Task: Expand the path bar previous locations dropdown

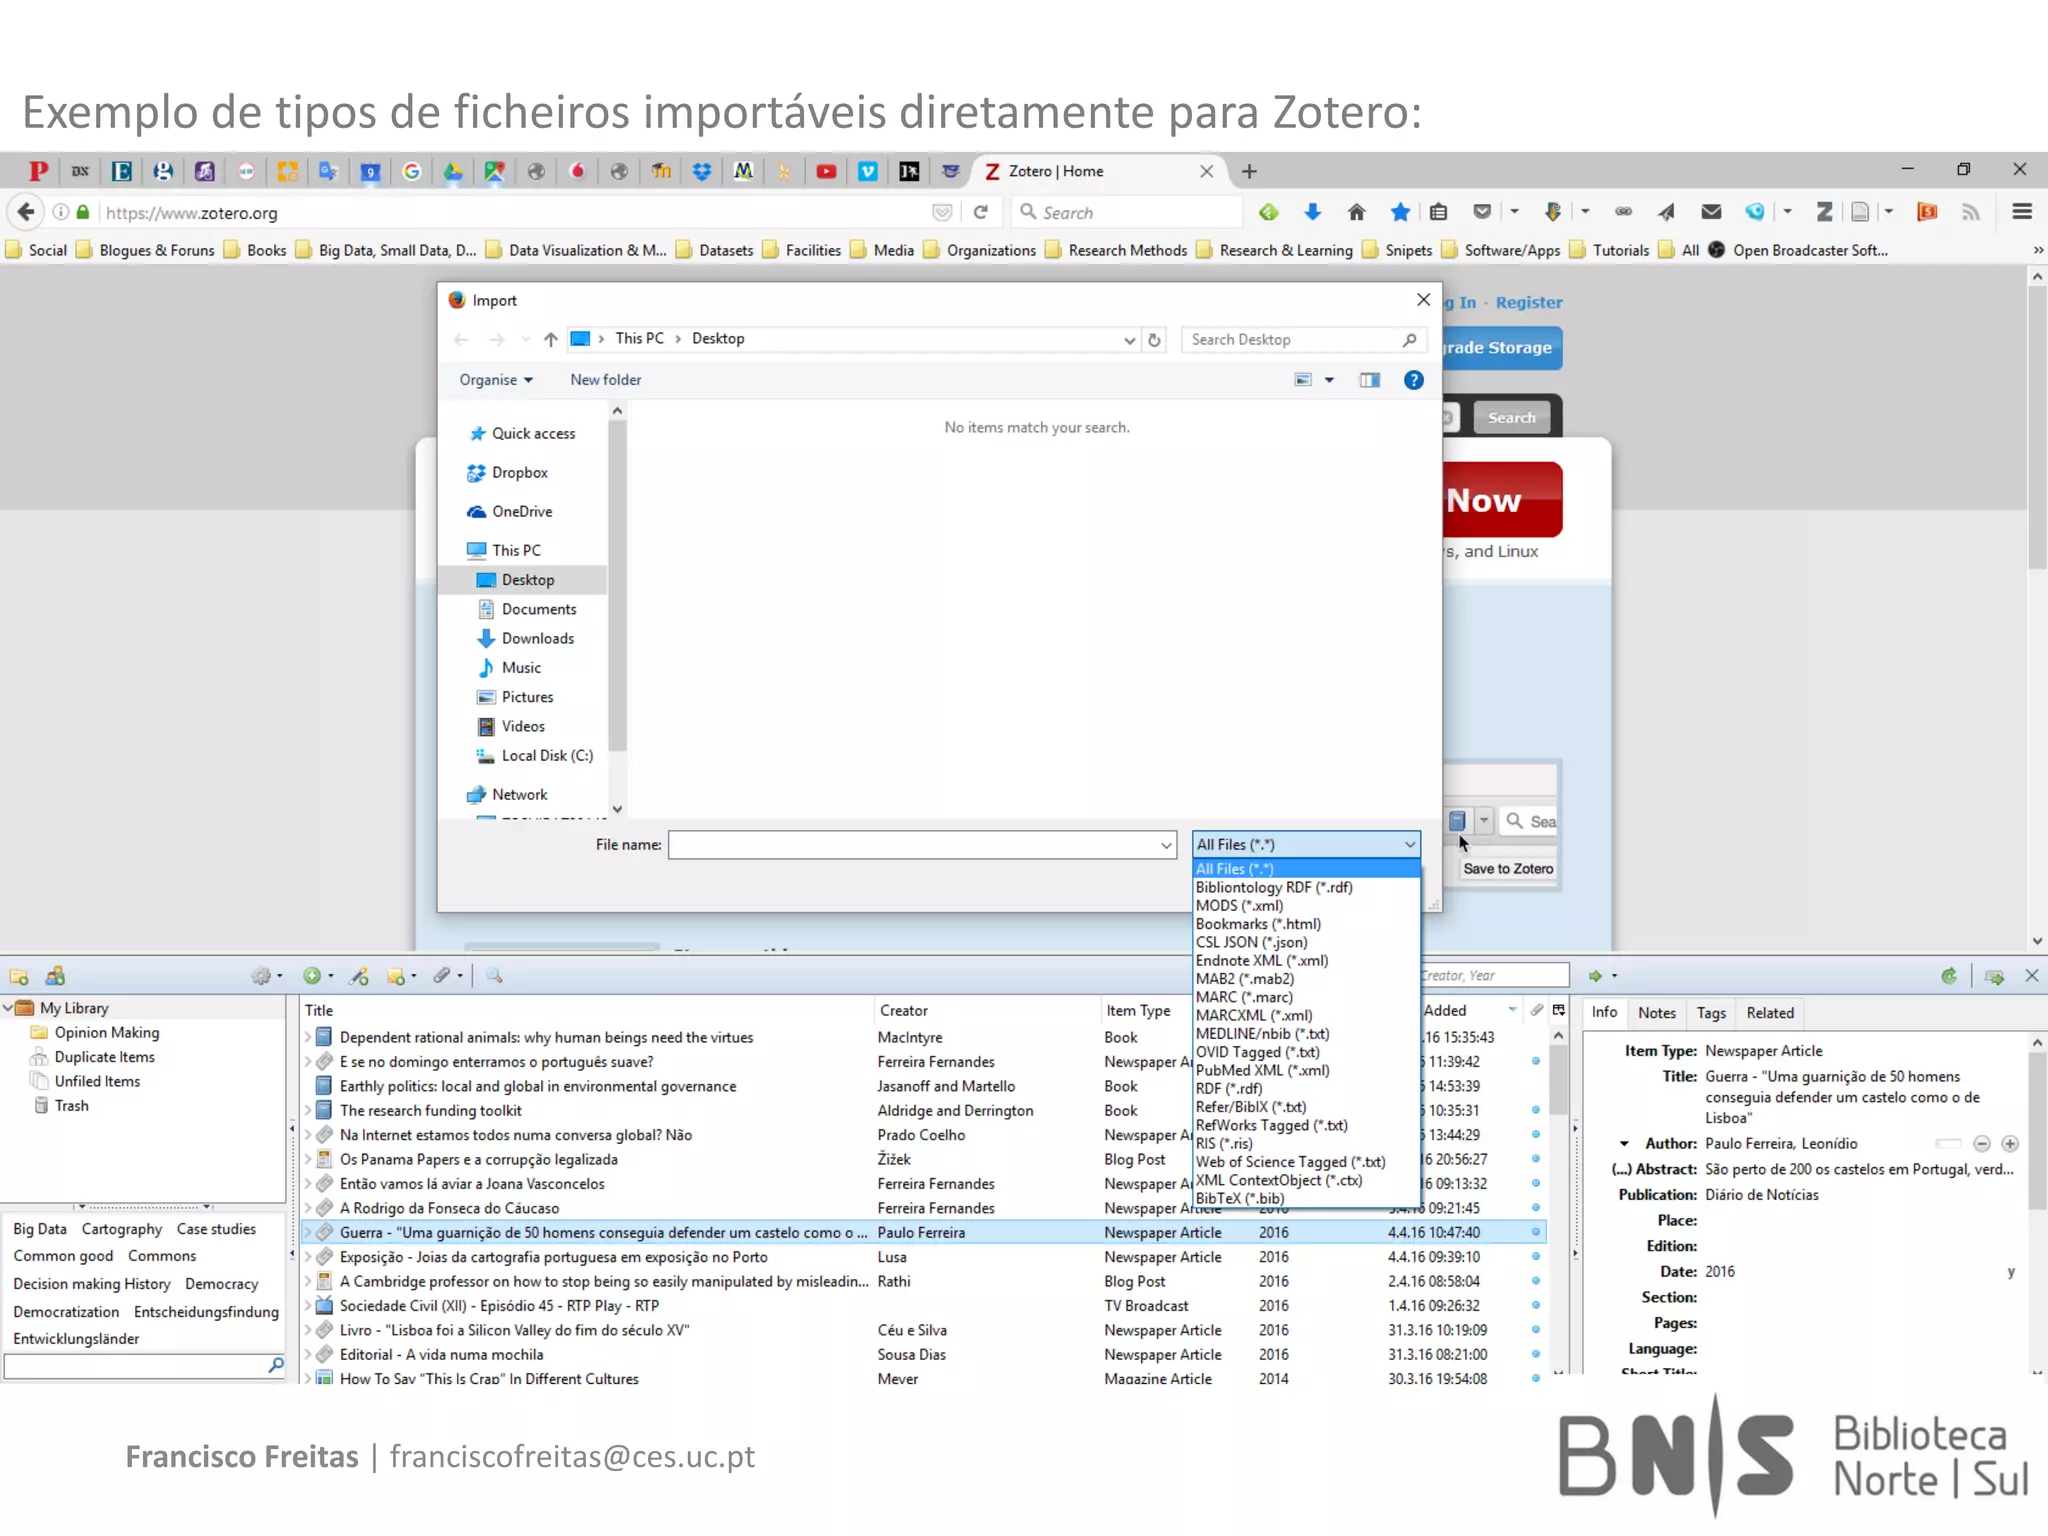Action: click(x=1129, y=340)
